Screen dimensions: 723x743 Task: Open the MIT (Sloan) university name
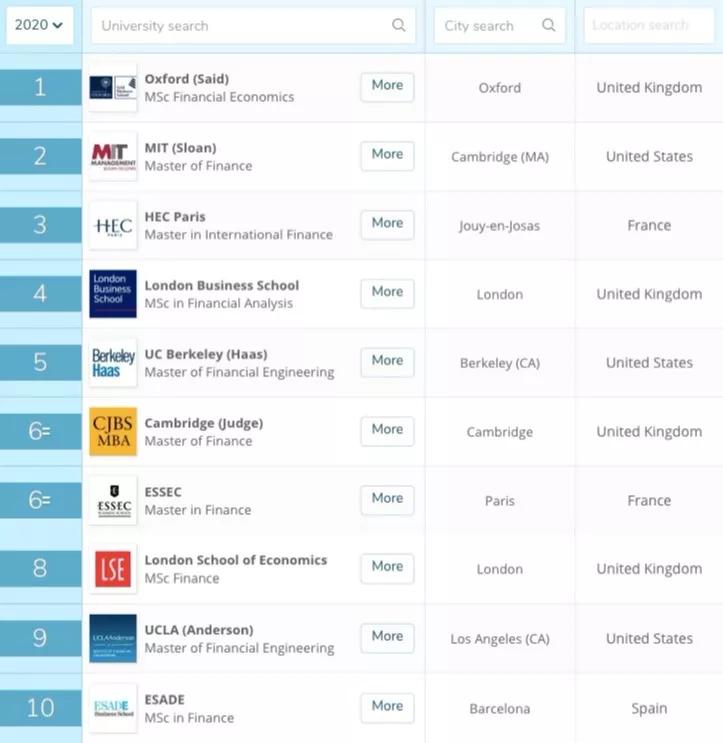point(181,148)
